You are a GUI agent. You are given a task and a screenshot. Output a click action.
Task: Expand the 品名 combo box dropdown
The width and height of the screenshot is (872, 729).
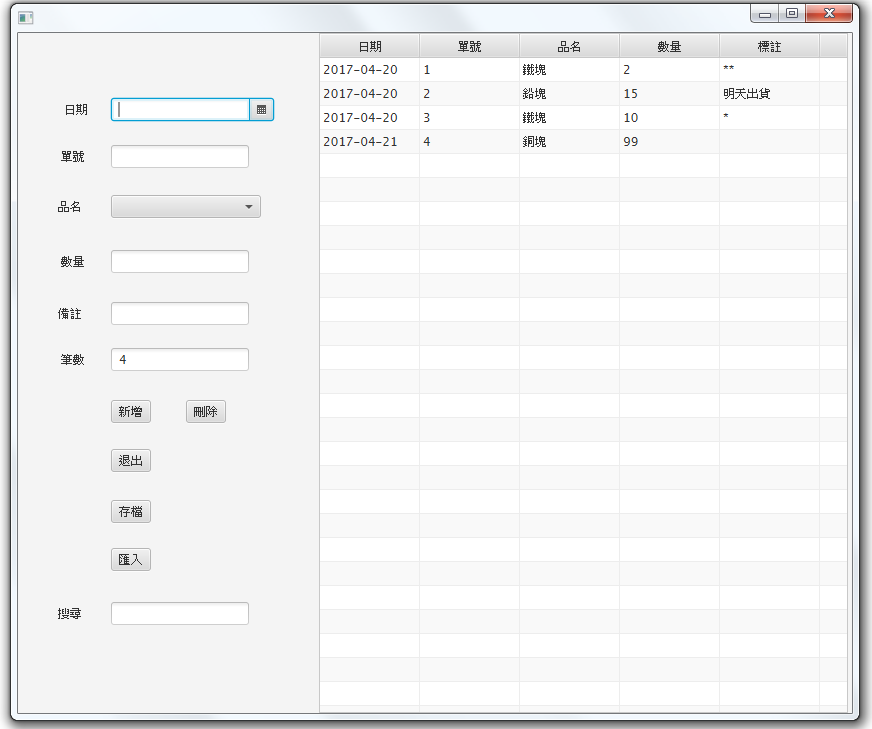[250, 206]
